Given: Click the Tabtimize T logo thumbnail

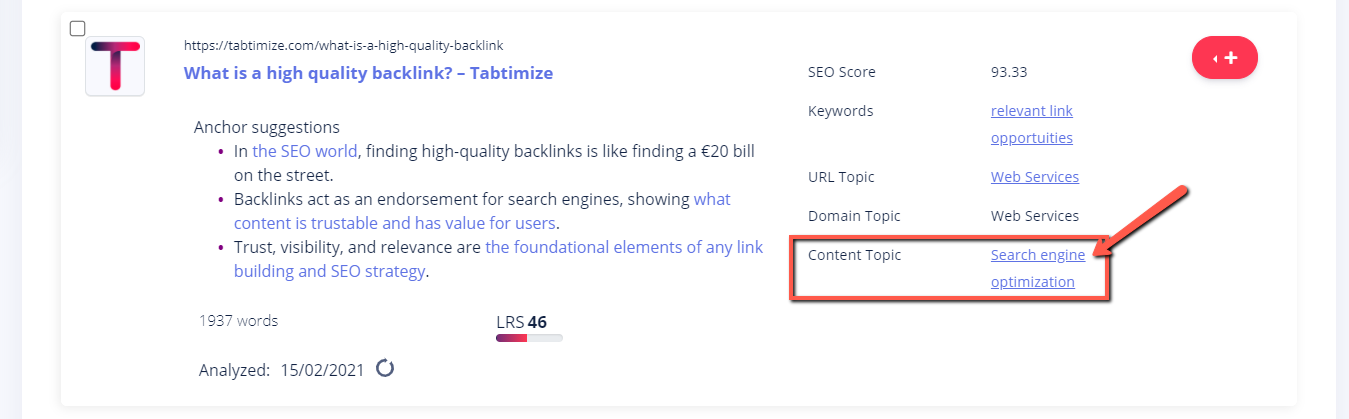Looking at the screenshot, I should pos(115,66).
